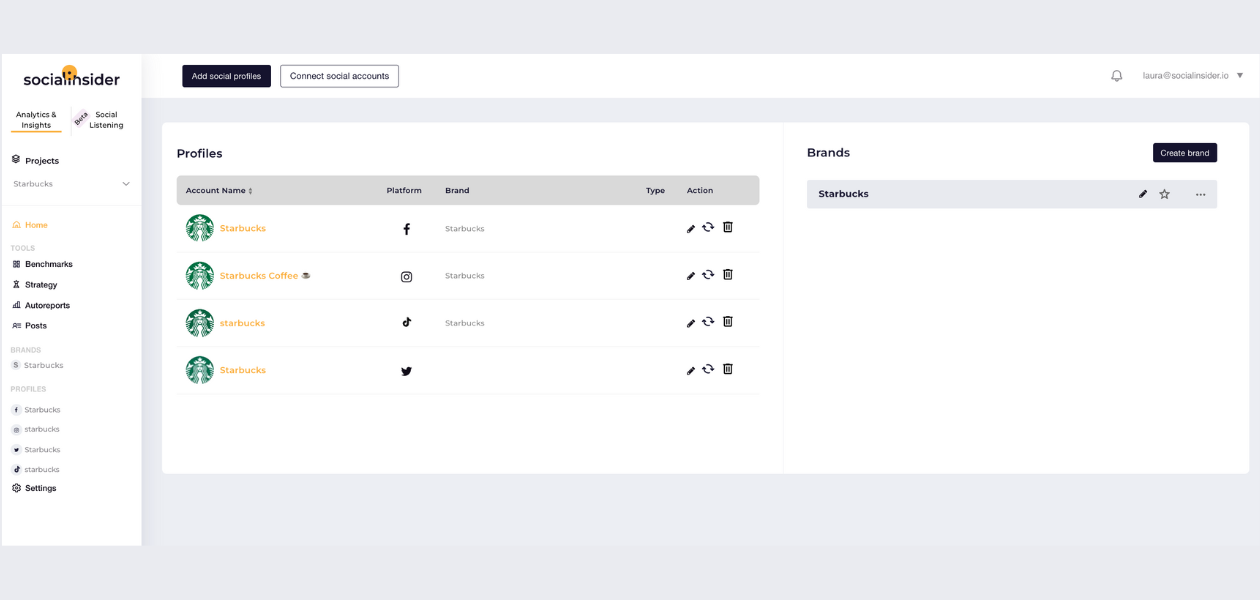Click Add social profiles button
This screenshot has height=600, width=1260.
click(x=226, y=76)
